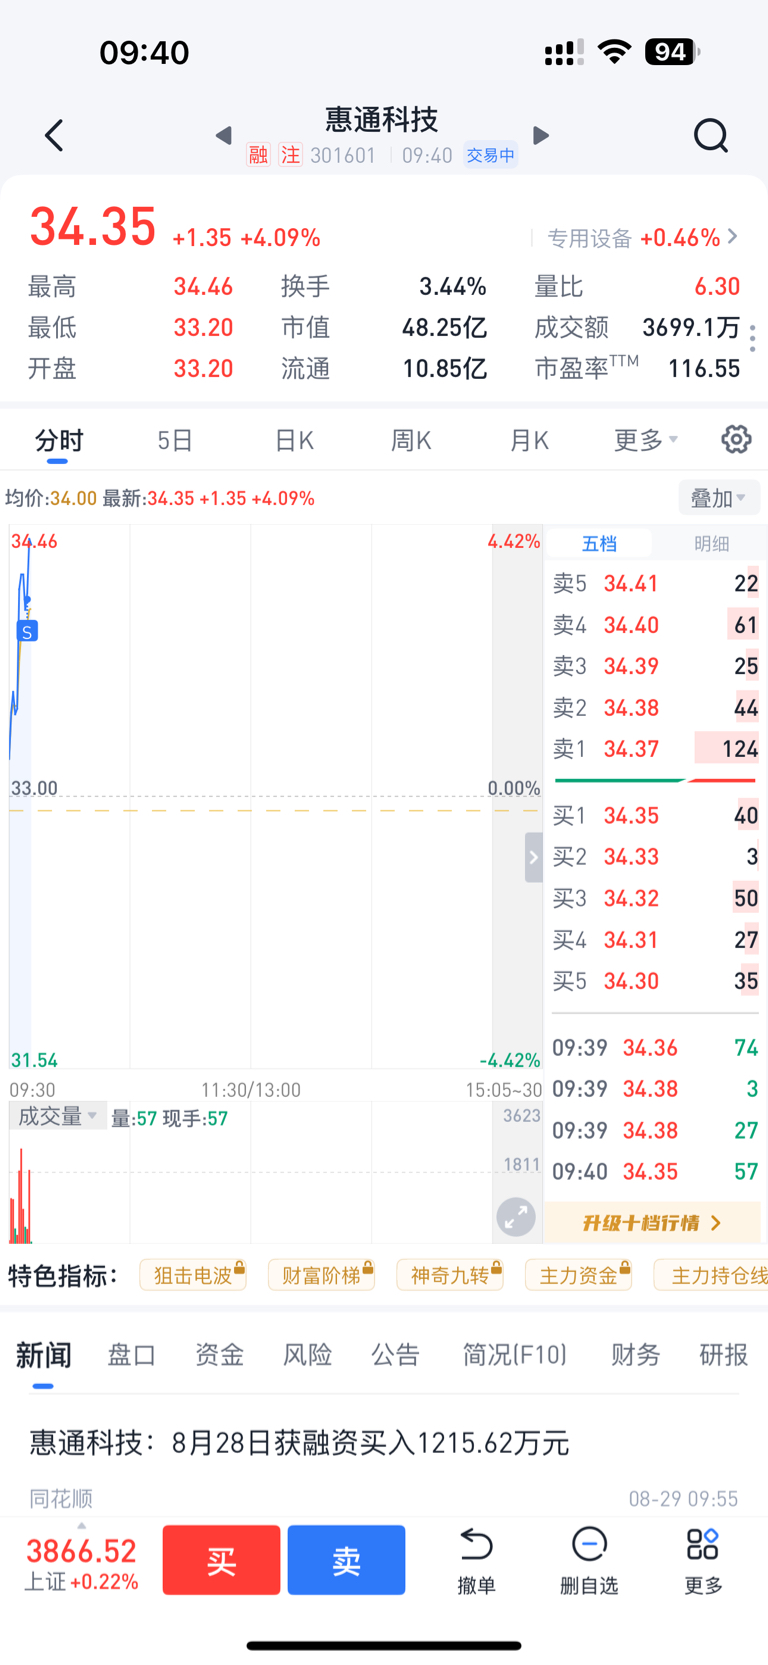The image size is (768, 1665).
Task: Open locked 狙击电波 indicator
Action: pyautogui.click(x=193, y=1275)
